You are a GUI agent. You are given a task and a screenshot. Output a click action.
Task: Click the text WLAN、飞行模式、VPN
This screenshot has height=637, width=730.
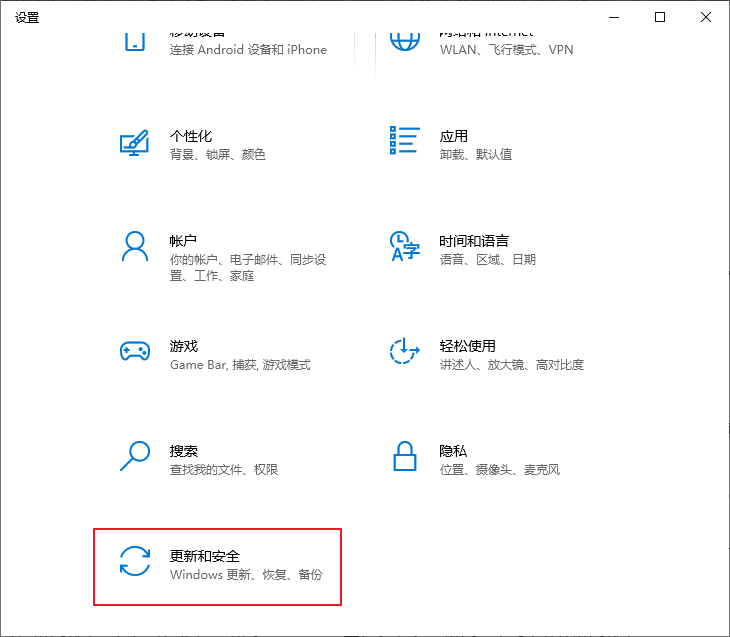pyautogui.click(x=507, y=50)
